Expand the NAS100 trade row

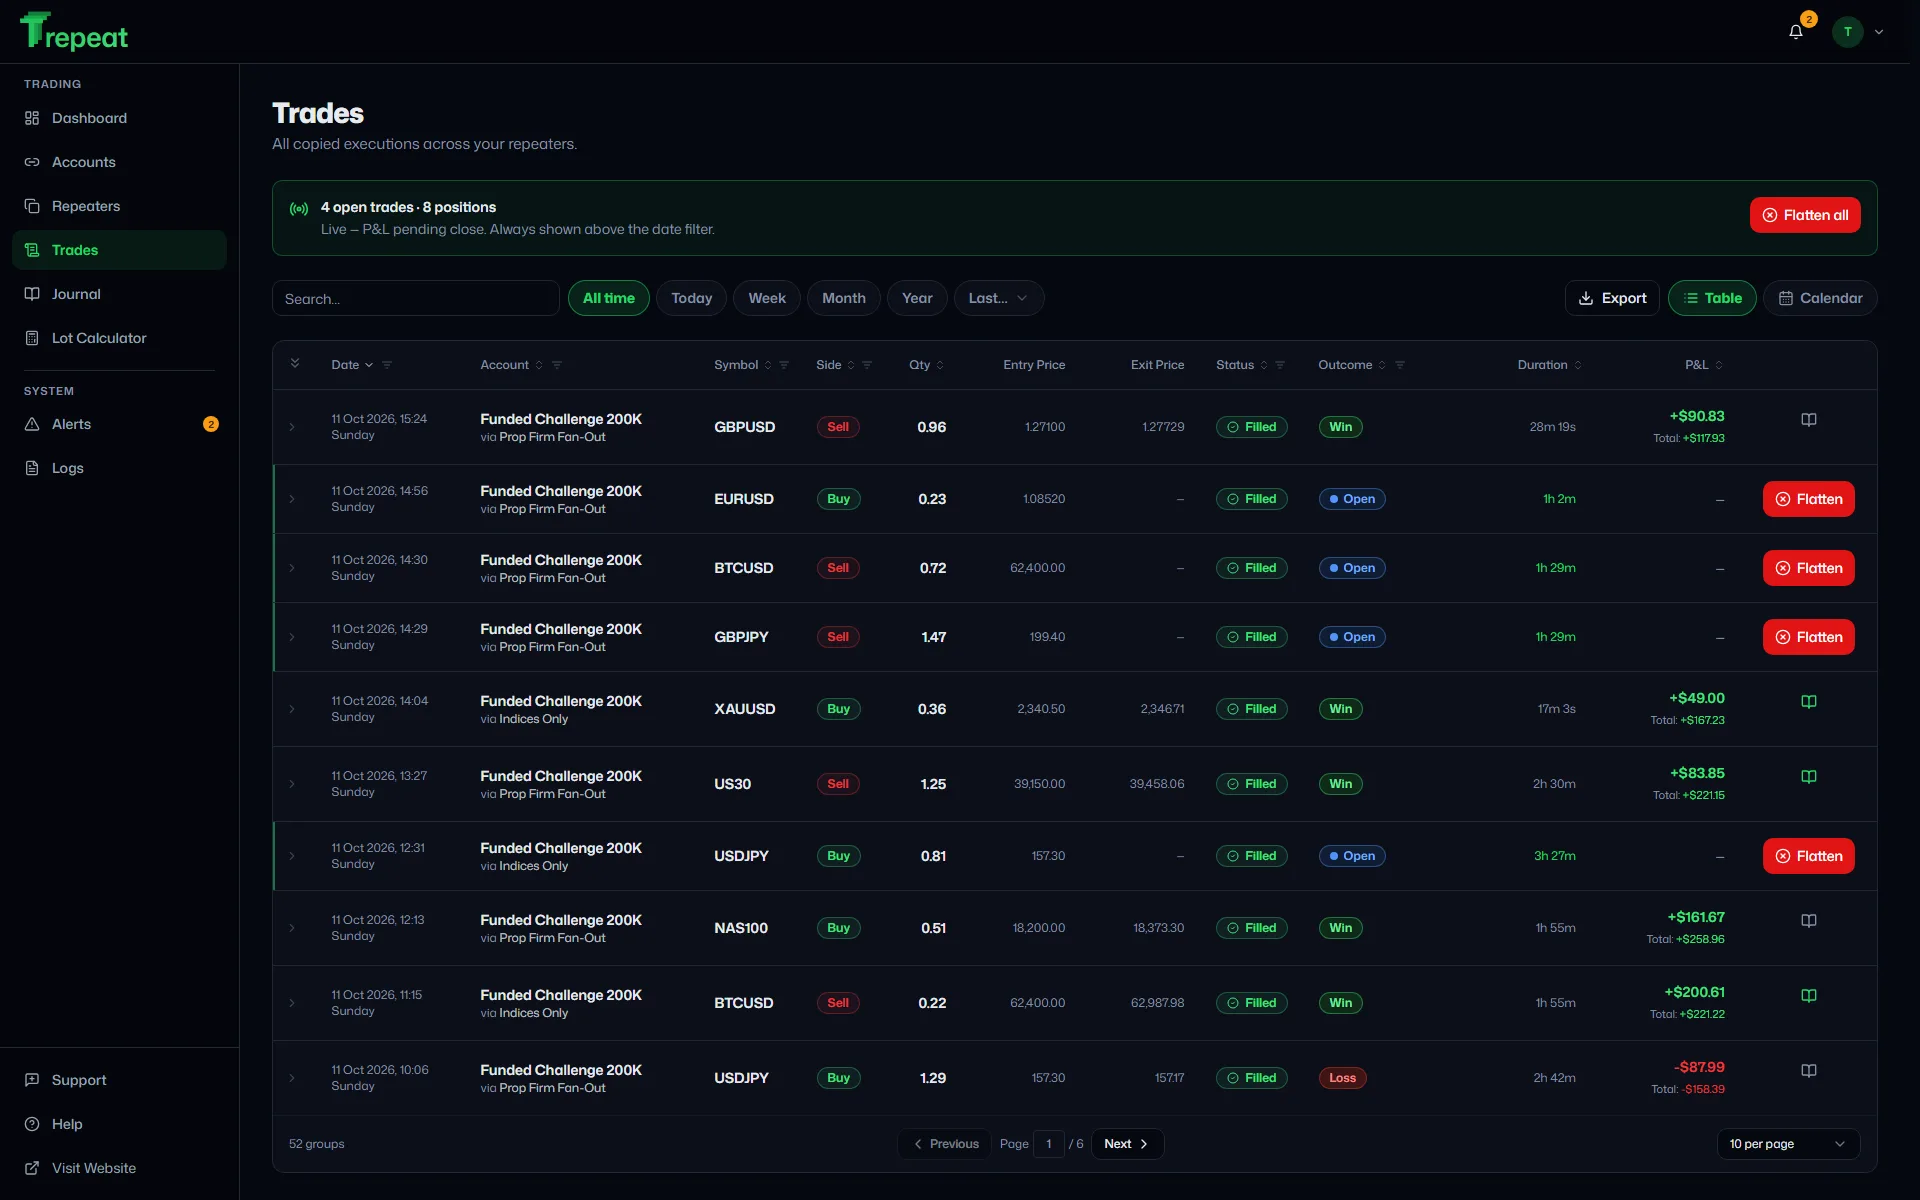[292, 928]
